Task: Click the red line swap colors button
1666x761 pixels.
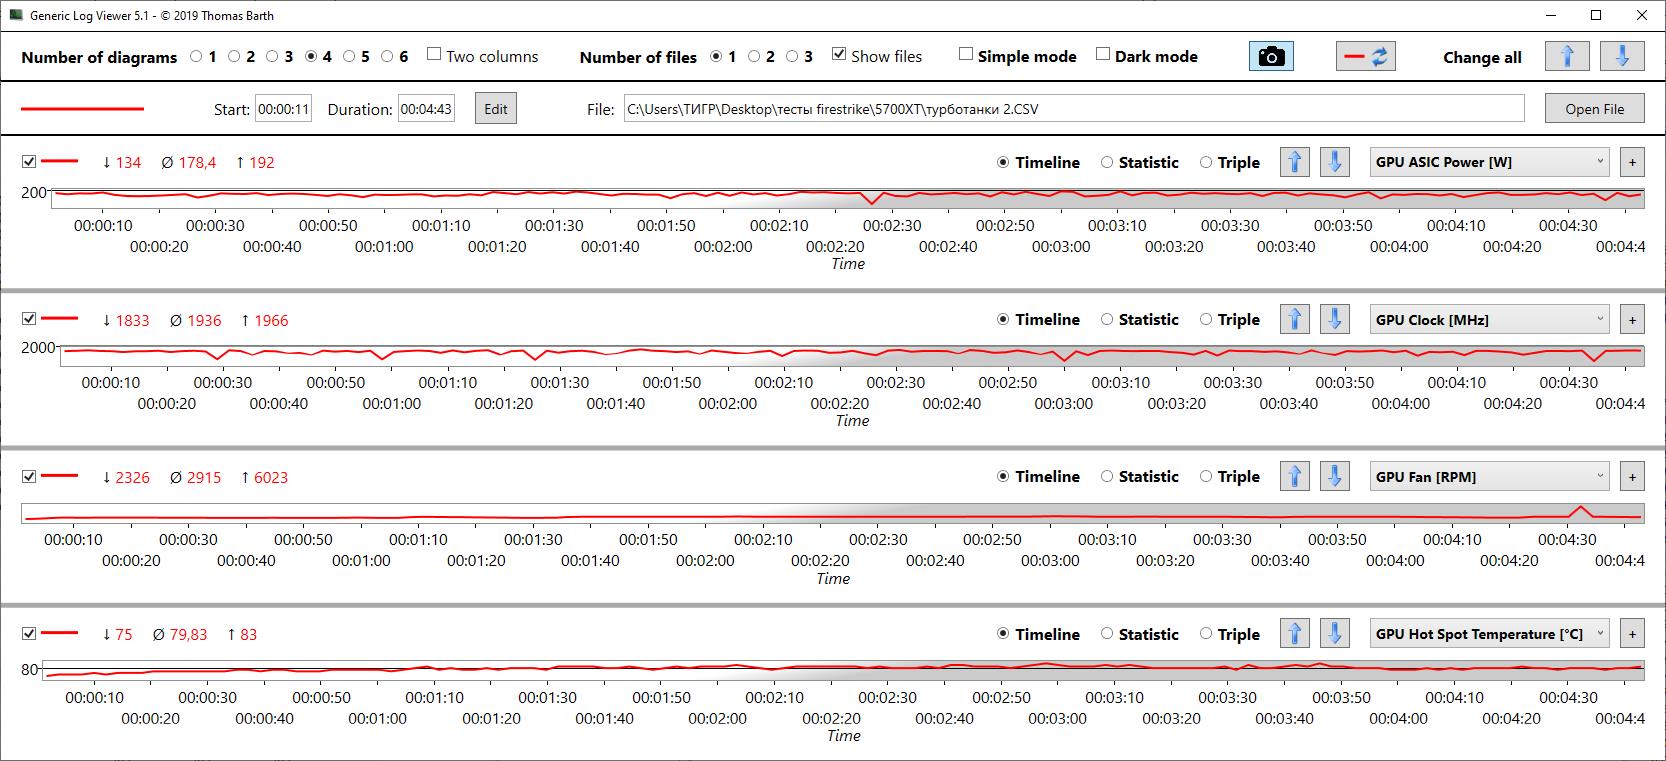Action: (x=1366, y=57)
